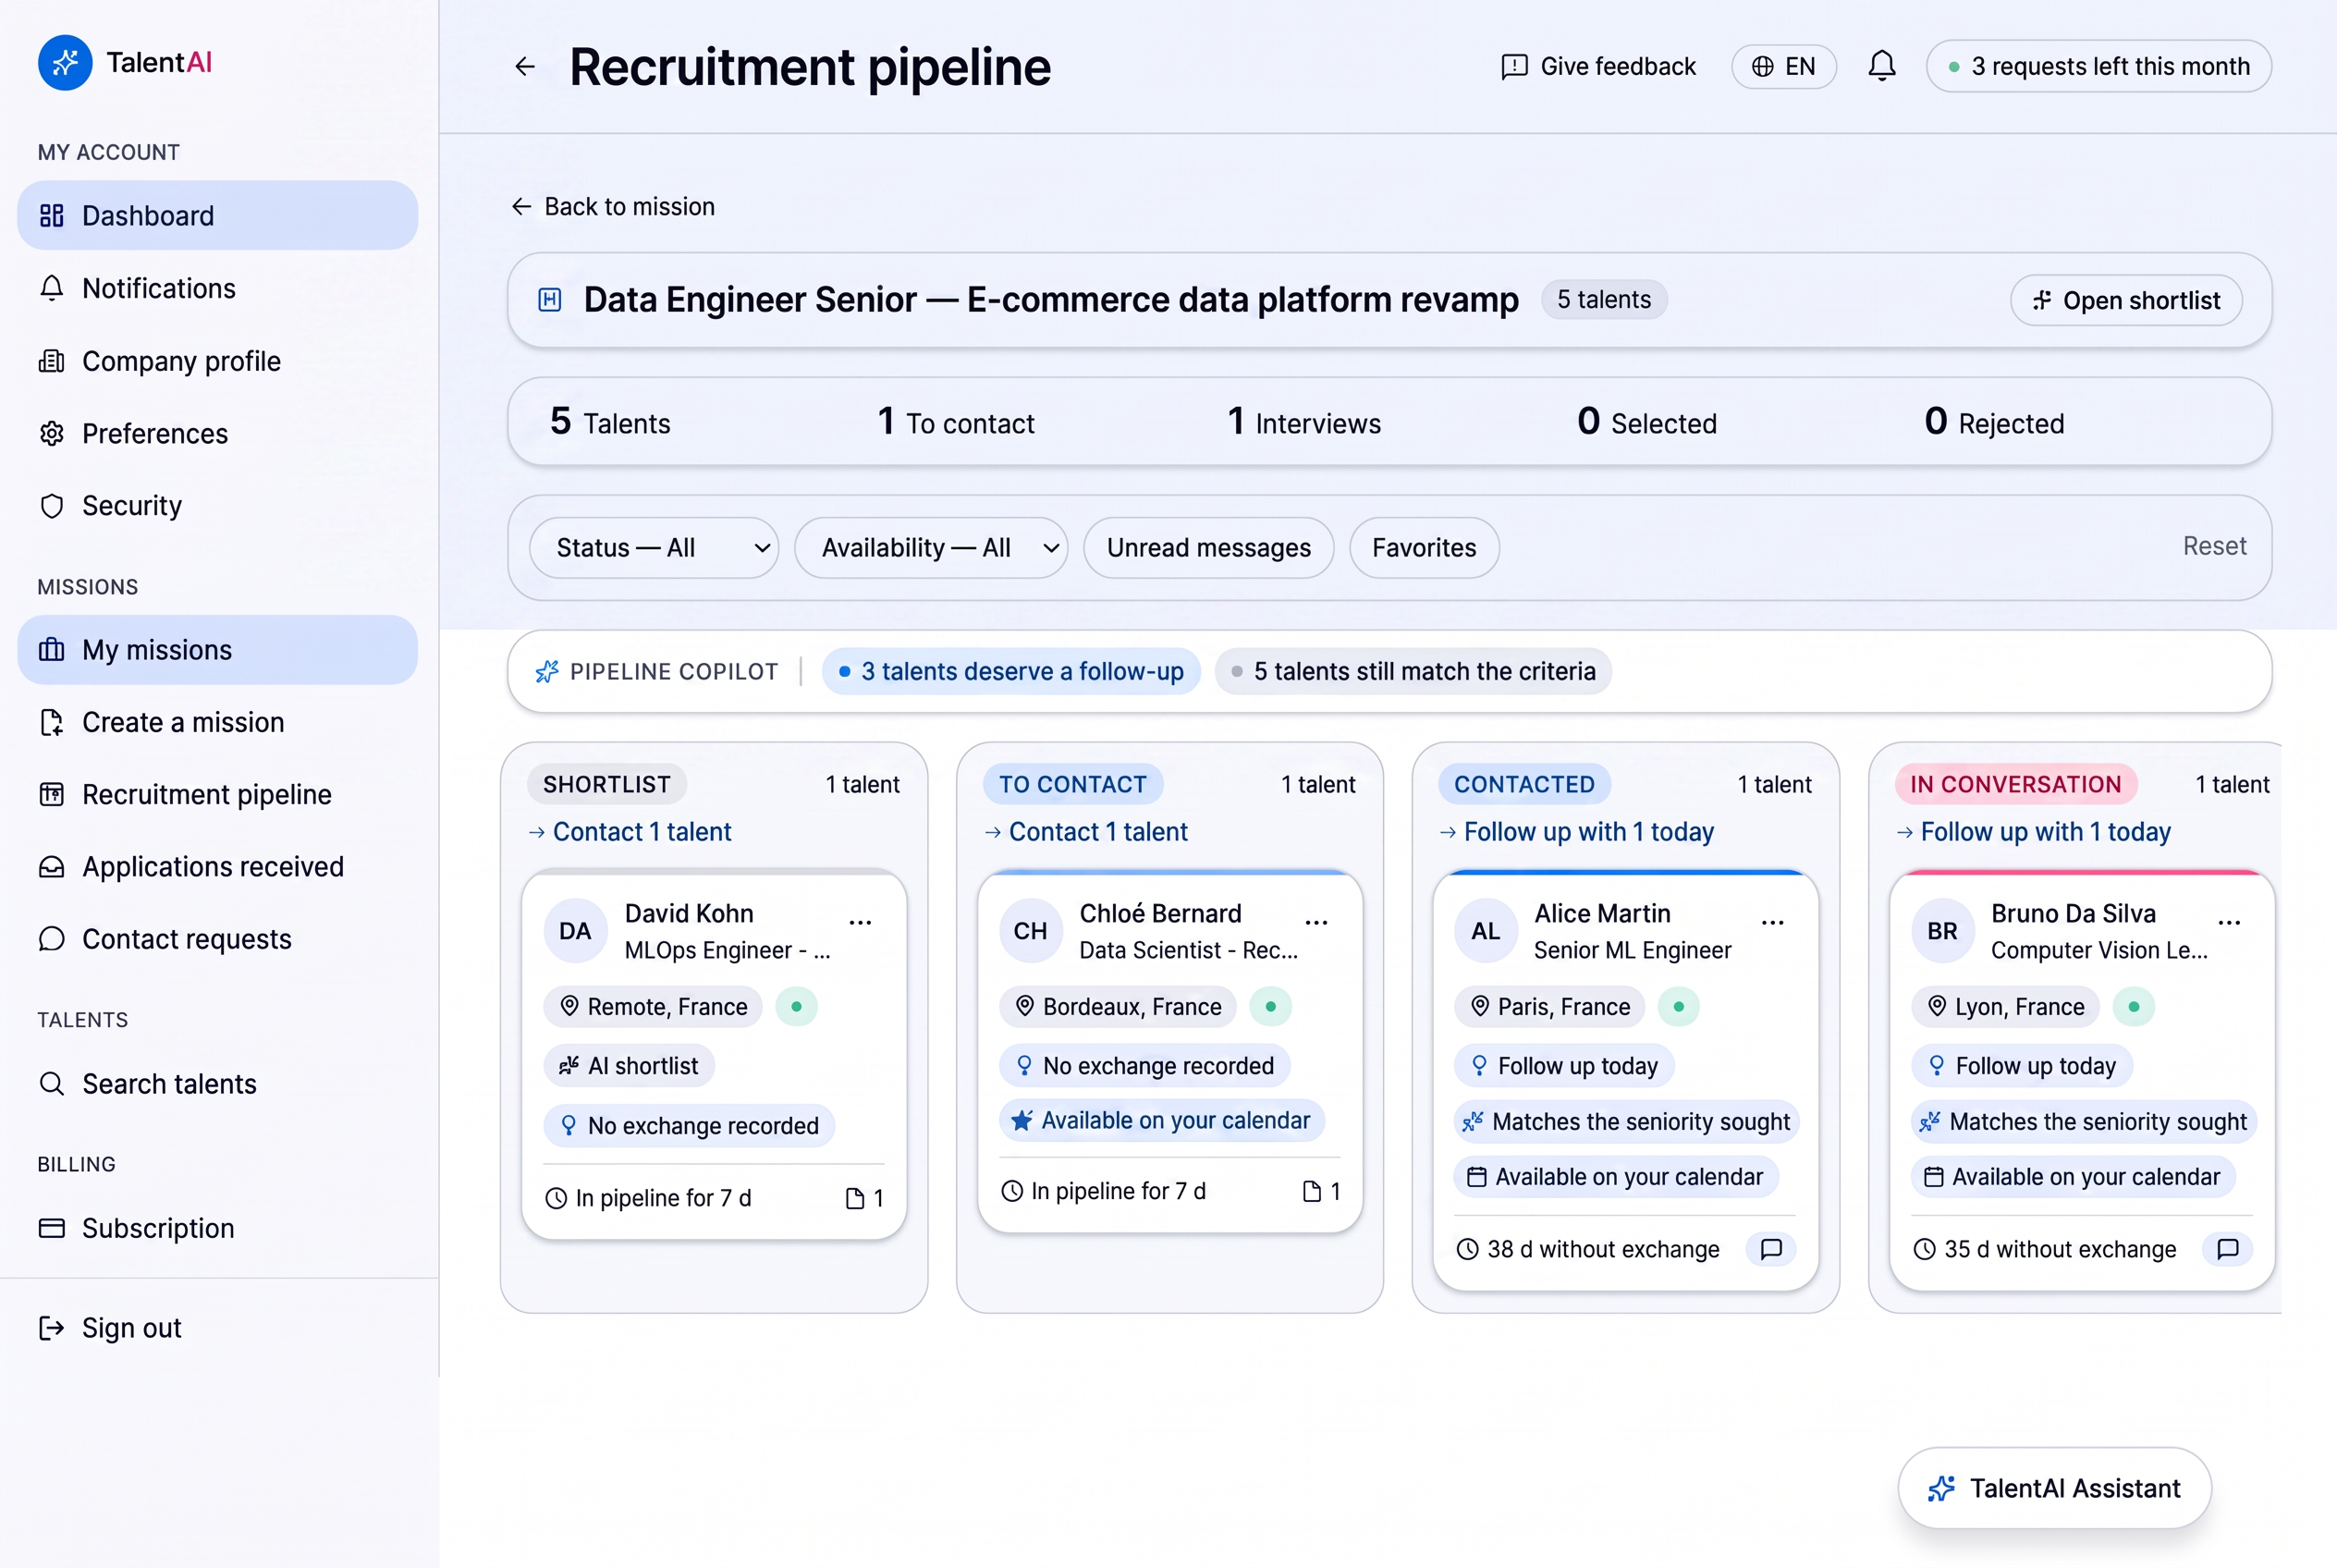Open the EN language selector
Screen dimensions: 2337x1568
[x=1784, y=67]
